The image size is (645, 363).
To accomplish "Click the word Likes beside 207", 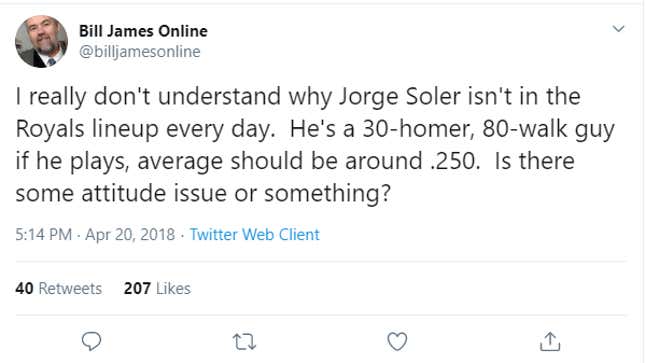I will point(173,288).
